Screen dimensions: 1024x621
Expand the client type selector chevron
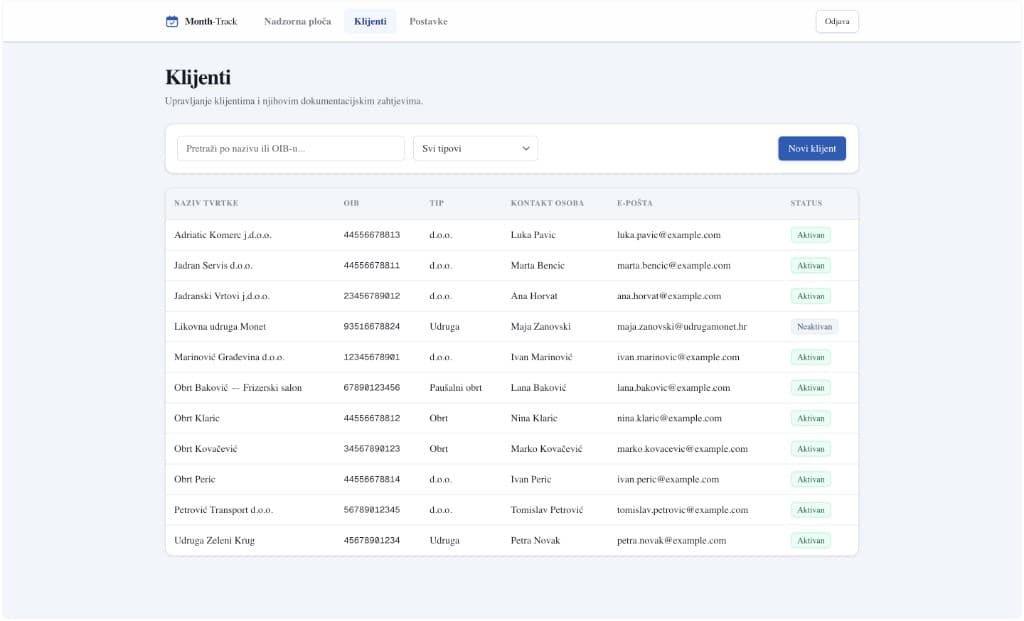click(x=528, y=147)
